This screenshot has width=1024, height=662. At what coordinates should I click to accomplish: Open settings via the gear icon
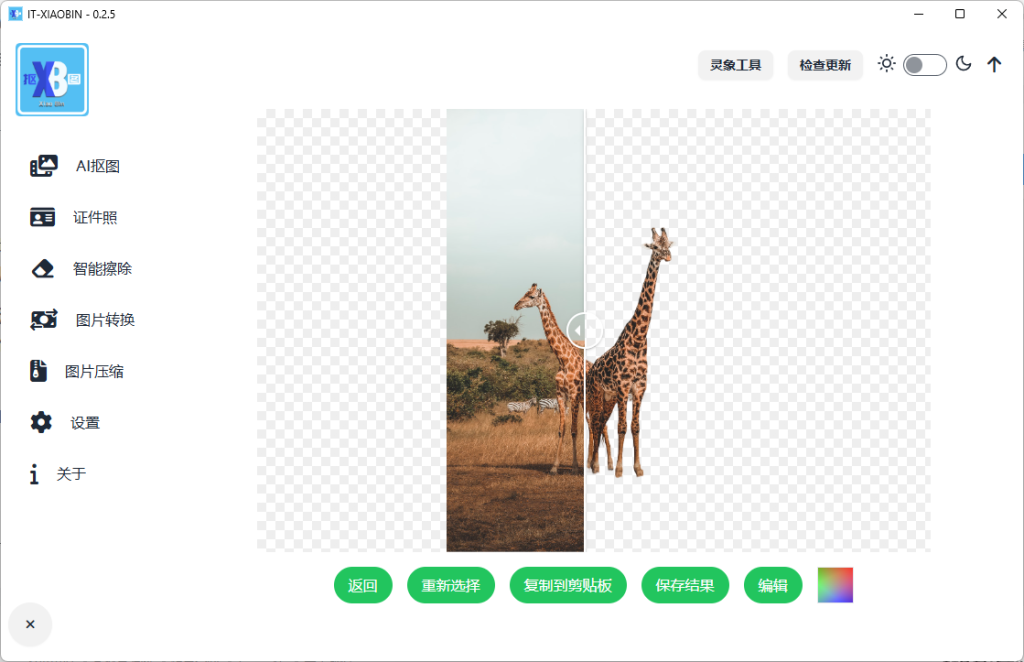tap(41, 422)
